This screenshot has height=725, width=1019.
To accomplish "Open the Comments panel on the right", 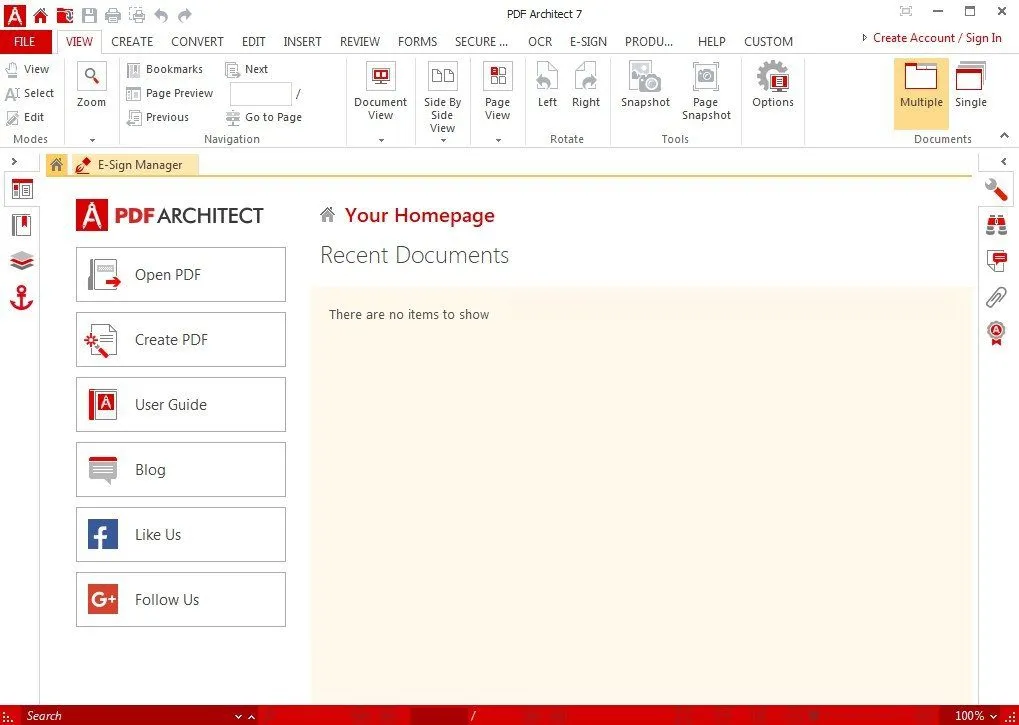I will click(x=995, y=260).
